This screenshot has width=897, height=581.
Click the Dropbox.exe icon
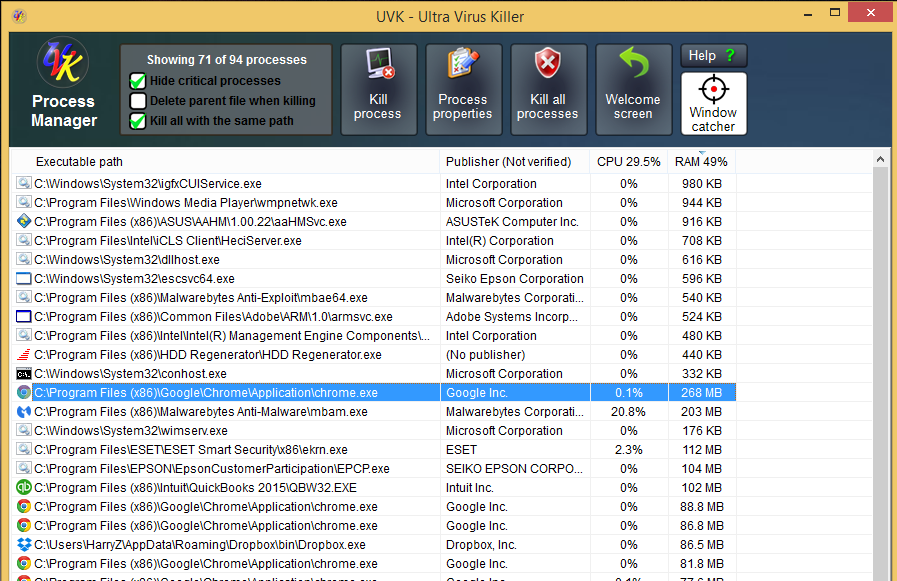point(23,544)
